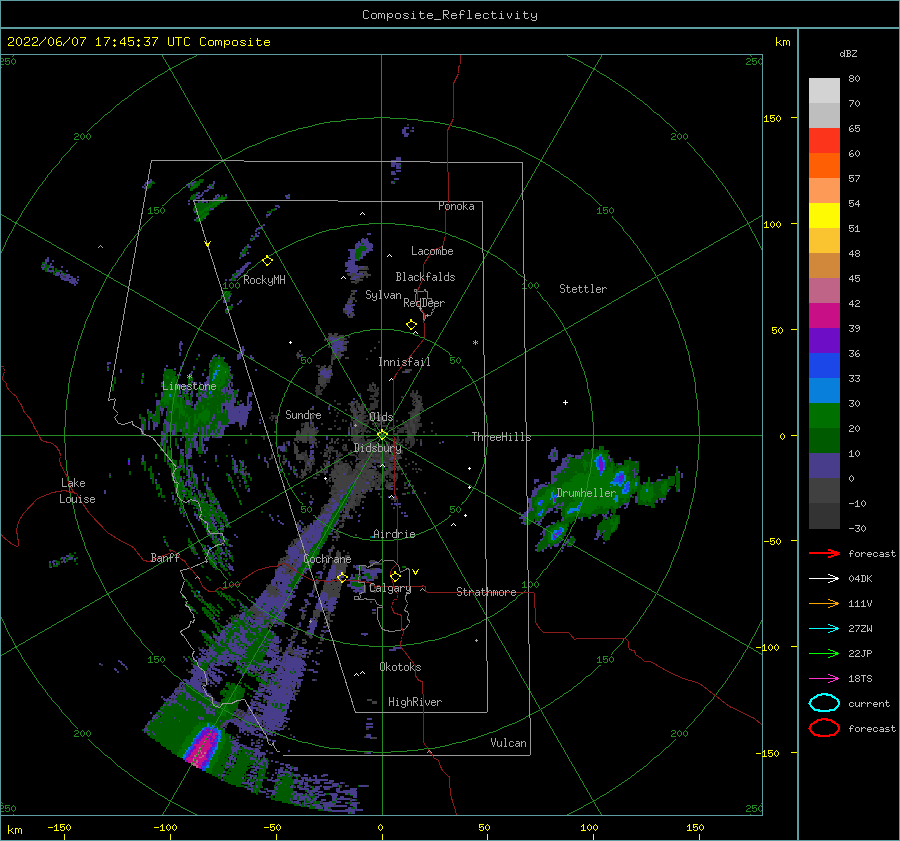Select the Limestone label

pos(189,386)
